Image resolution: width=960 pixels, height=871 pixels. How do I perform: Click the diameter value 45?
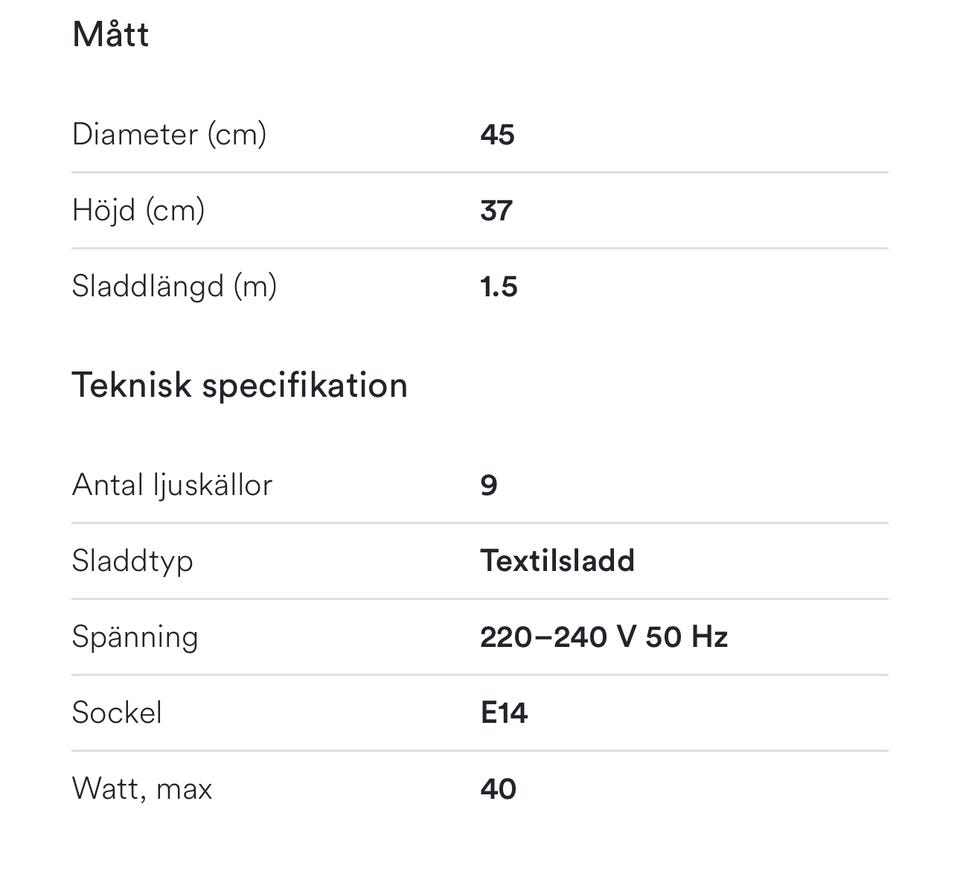click(x=497, y=134)
